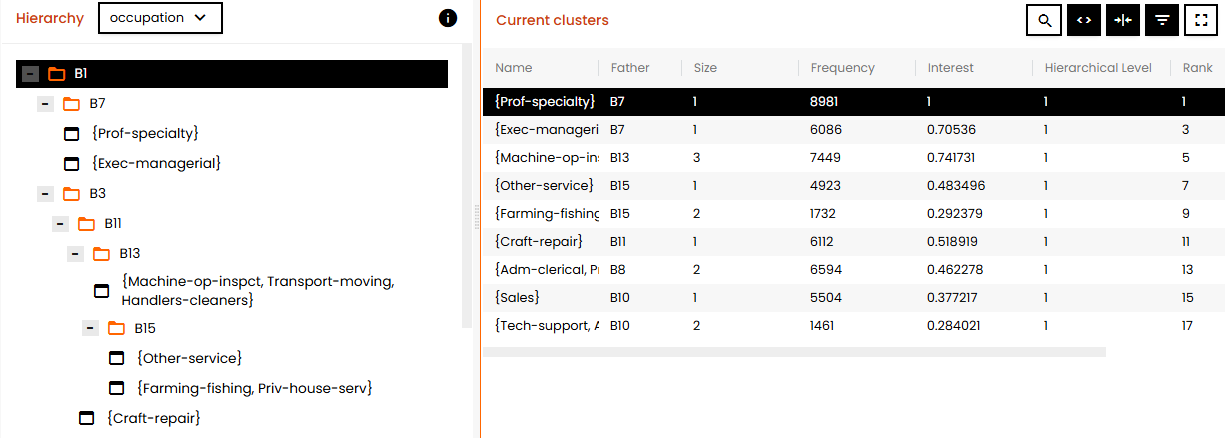Toggle the fullscreen icon

point(1201,20)
